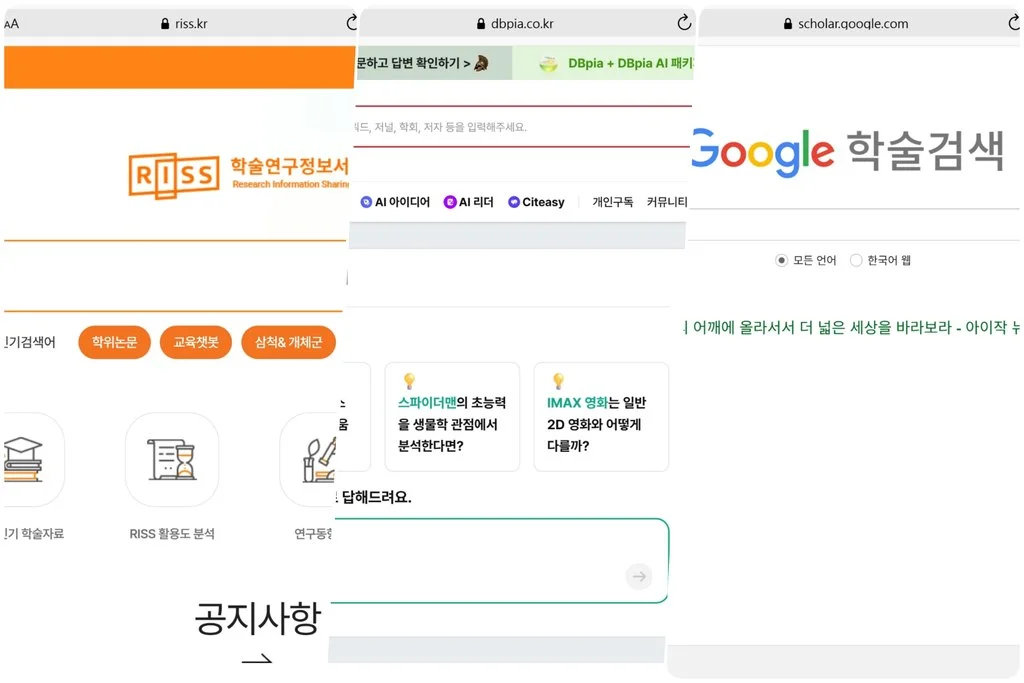Click DBpia search input field
This screenshot has width=1024, height=683.
click(521, 127)
